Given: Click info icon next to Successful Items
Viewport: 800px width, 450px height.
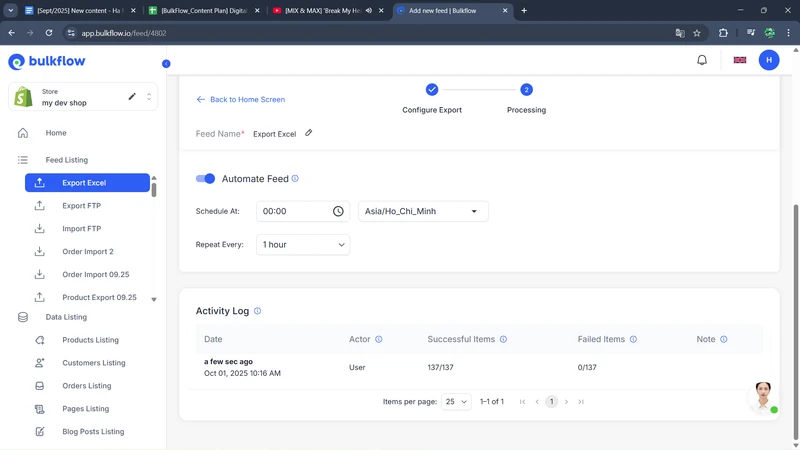Looking at the screenshot, I should click(503, 339).
